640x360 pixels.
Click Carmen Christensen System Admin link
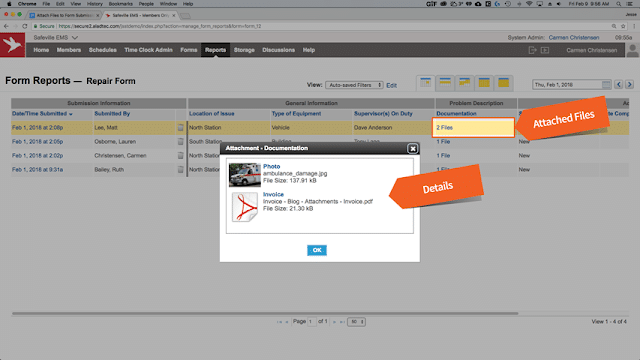(573, 38)
